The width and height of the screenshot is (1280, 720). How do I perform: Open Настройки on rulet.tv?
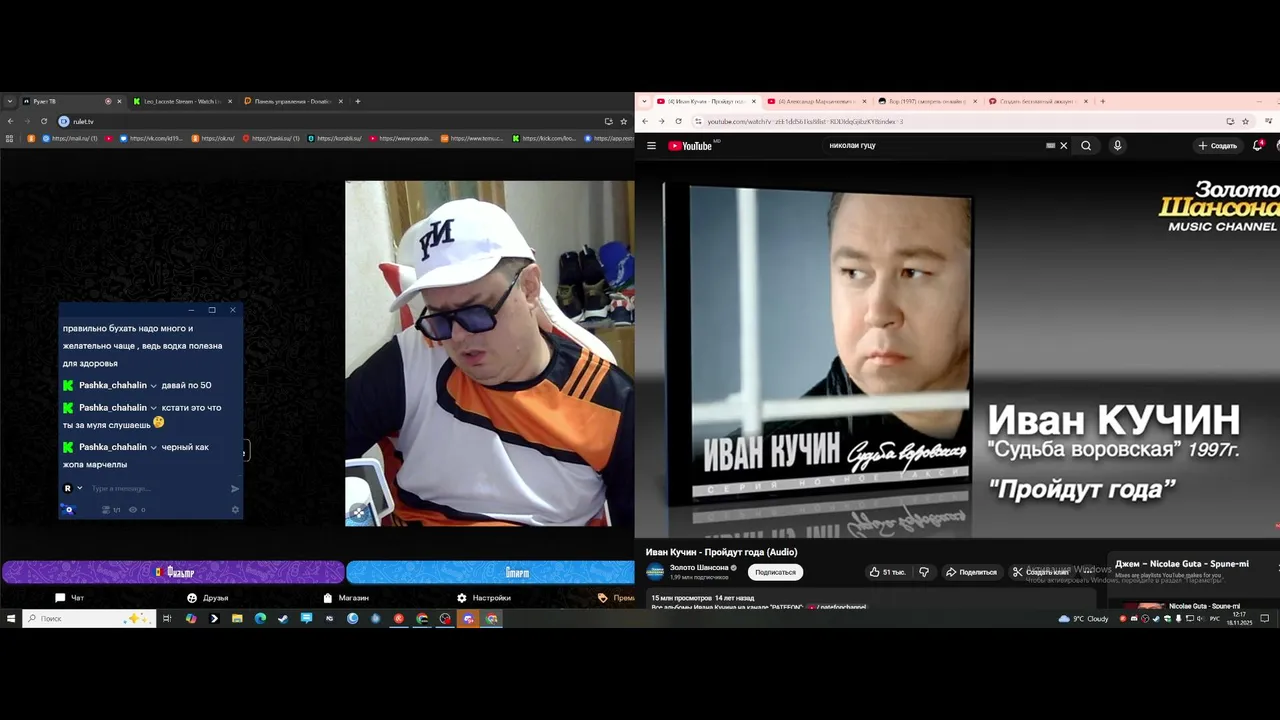coord(484,598)
